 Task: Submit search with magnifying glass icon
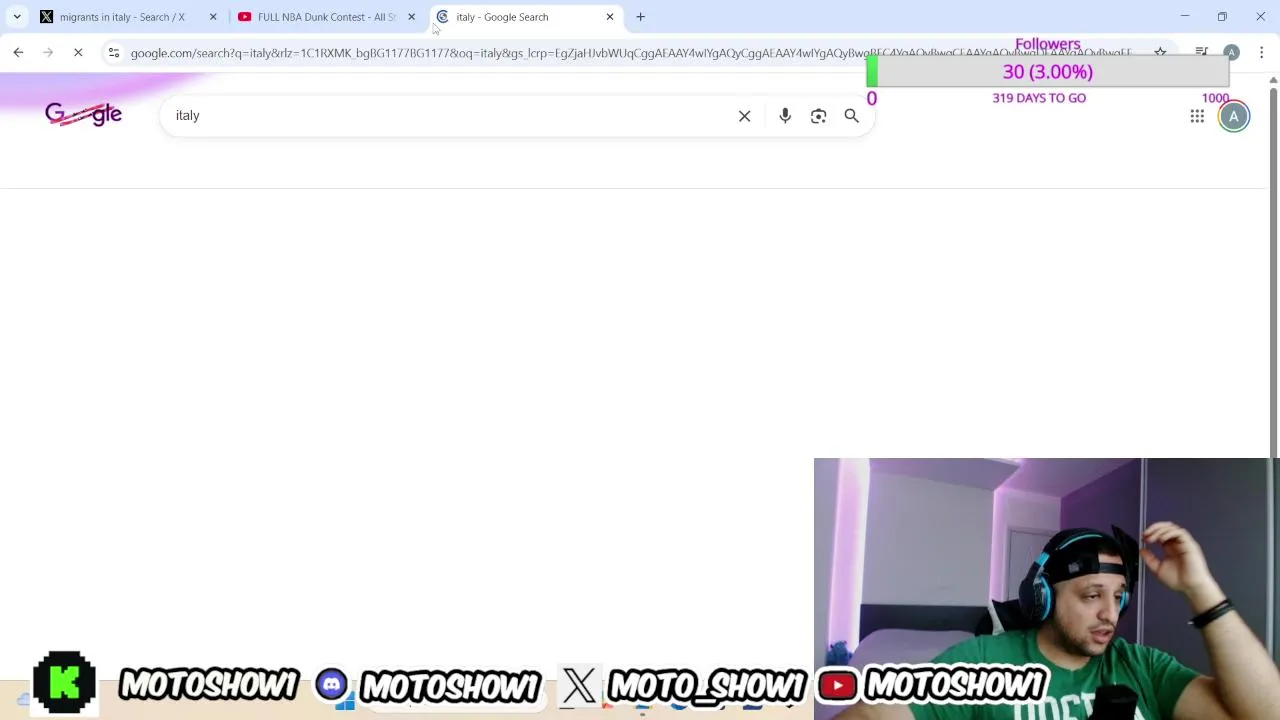coord(852,116)
